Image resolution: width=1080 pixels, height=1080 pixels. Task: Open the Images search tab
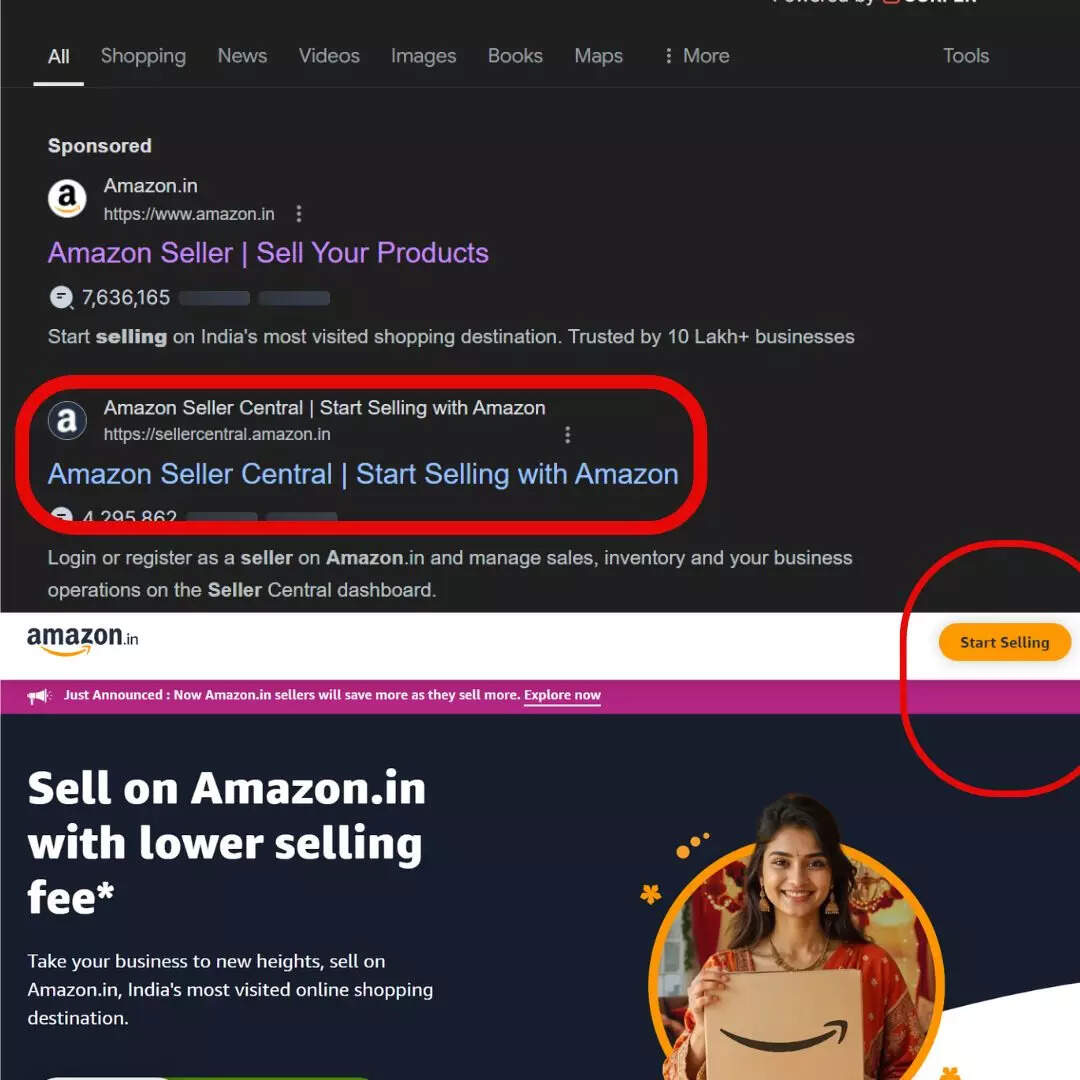click(424, 56)
